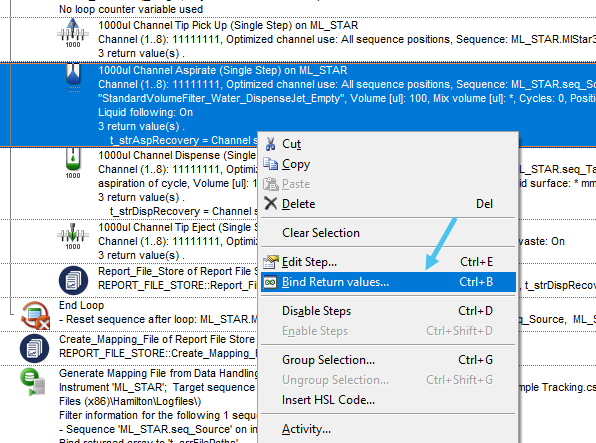596x443 pixels.
Task: Click the Report_File_Store step icon
Action: tap(73, 281)
